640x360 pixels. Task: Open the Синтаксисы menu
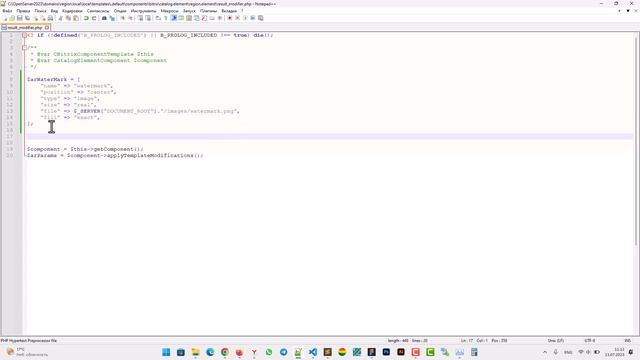pos(98,11)
